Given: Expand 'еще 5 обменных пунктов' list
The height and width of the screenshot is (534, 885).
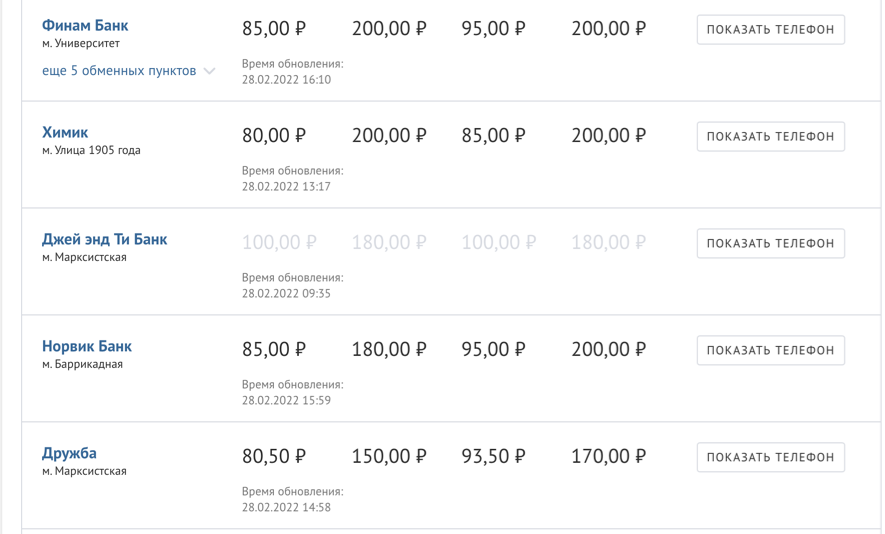Looking at the screenshot, I should (119, 71).
